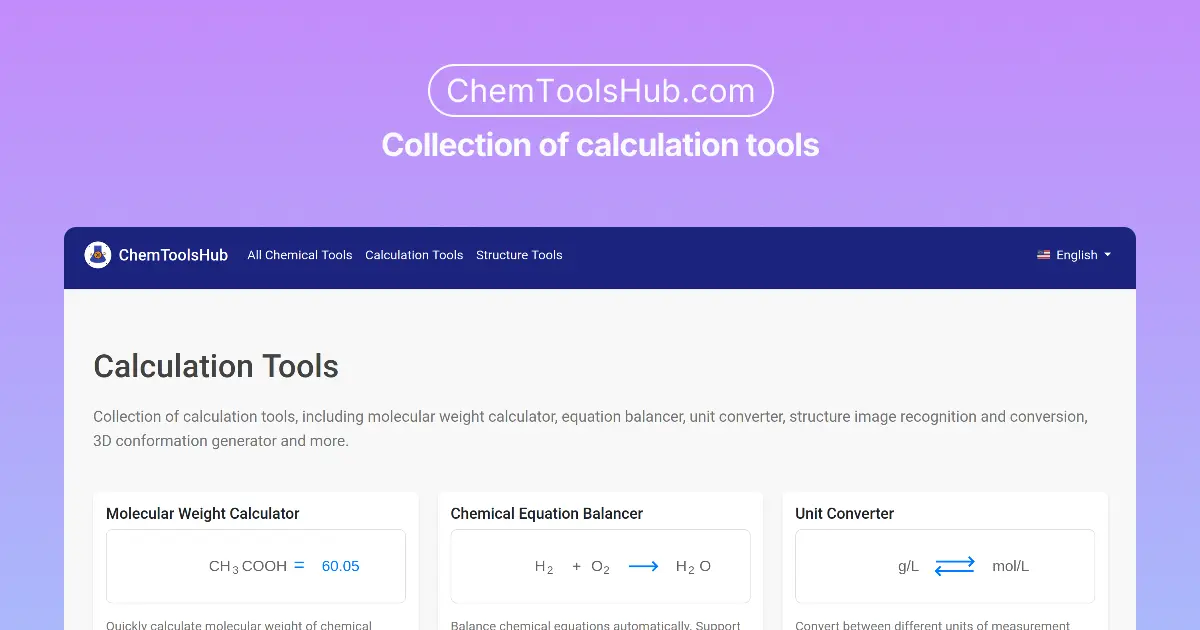Select Calculation Tools in the navigation bar
The image size is (1200, 630).
(x=414, y=255)
